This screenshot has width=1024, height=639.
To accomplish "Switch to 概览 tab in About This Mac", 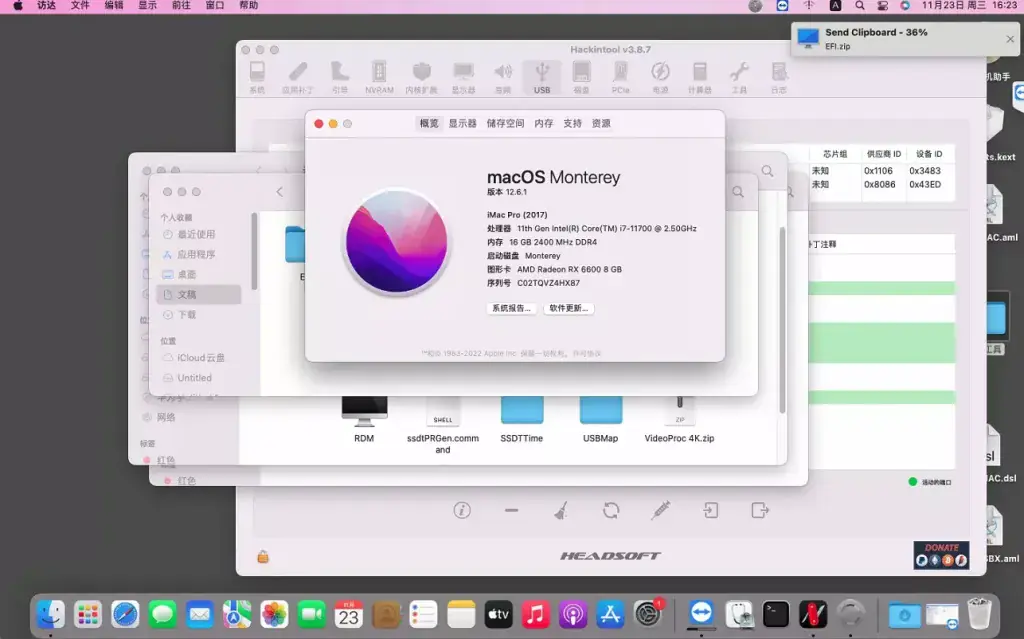I will (x=429, y=123).
